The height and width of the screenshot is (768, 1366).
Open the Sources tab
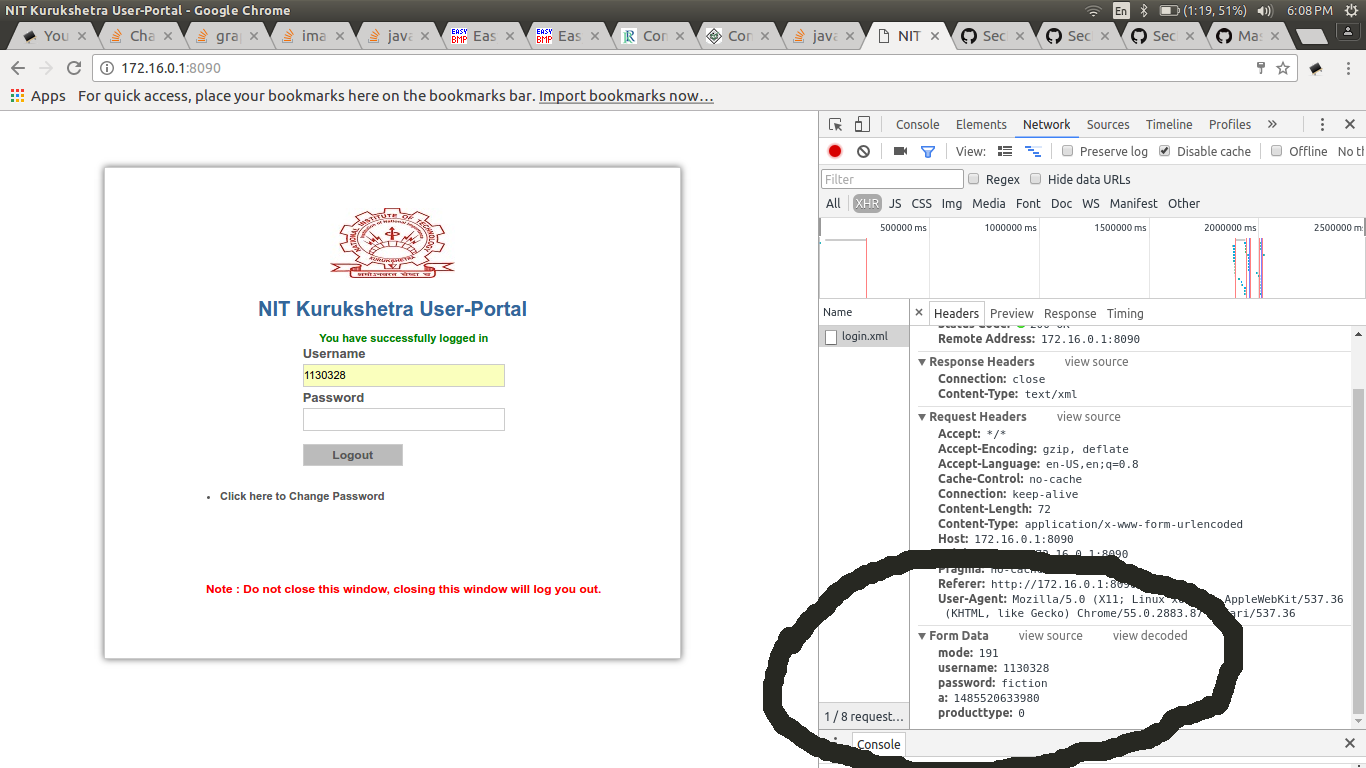coord(1108,125)
